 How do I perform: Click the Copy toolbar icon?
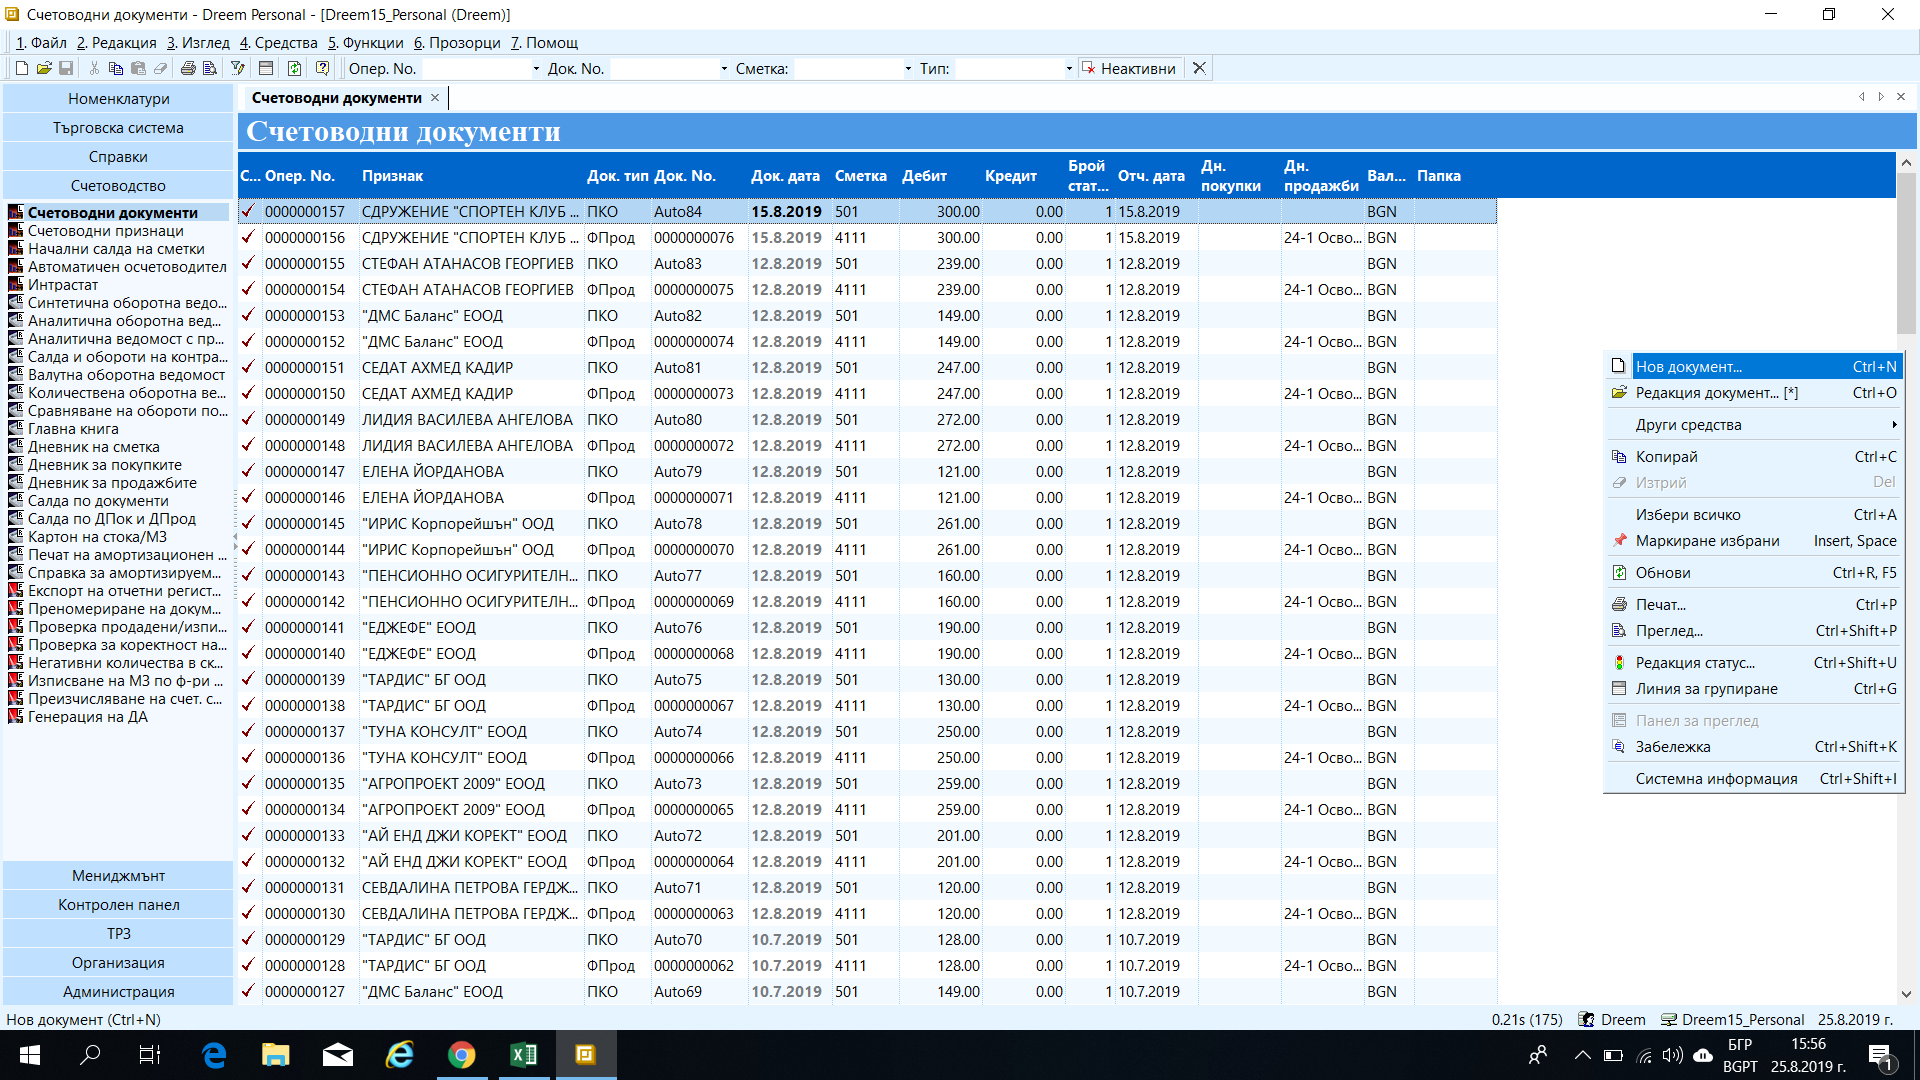(116, 68)
